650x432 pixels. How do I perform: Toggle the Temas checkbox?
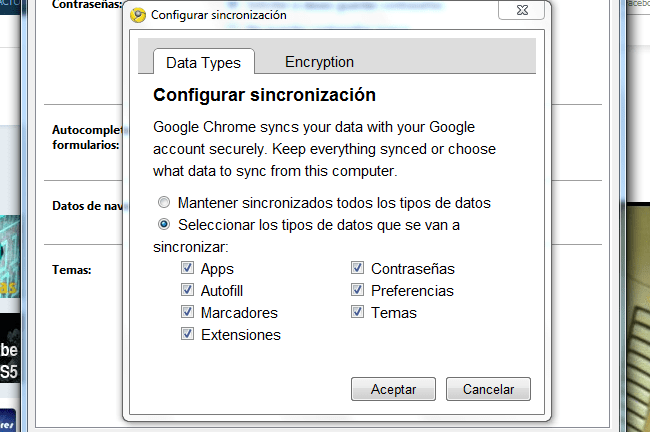(x=357, y=312)
